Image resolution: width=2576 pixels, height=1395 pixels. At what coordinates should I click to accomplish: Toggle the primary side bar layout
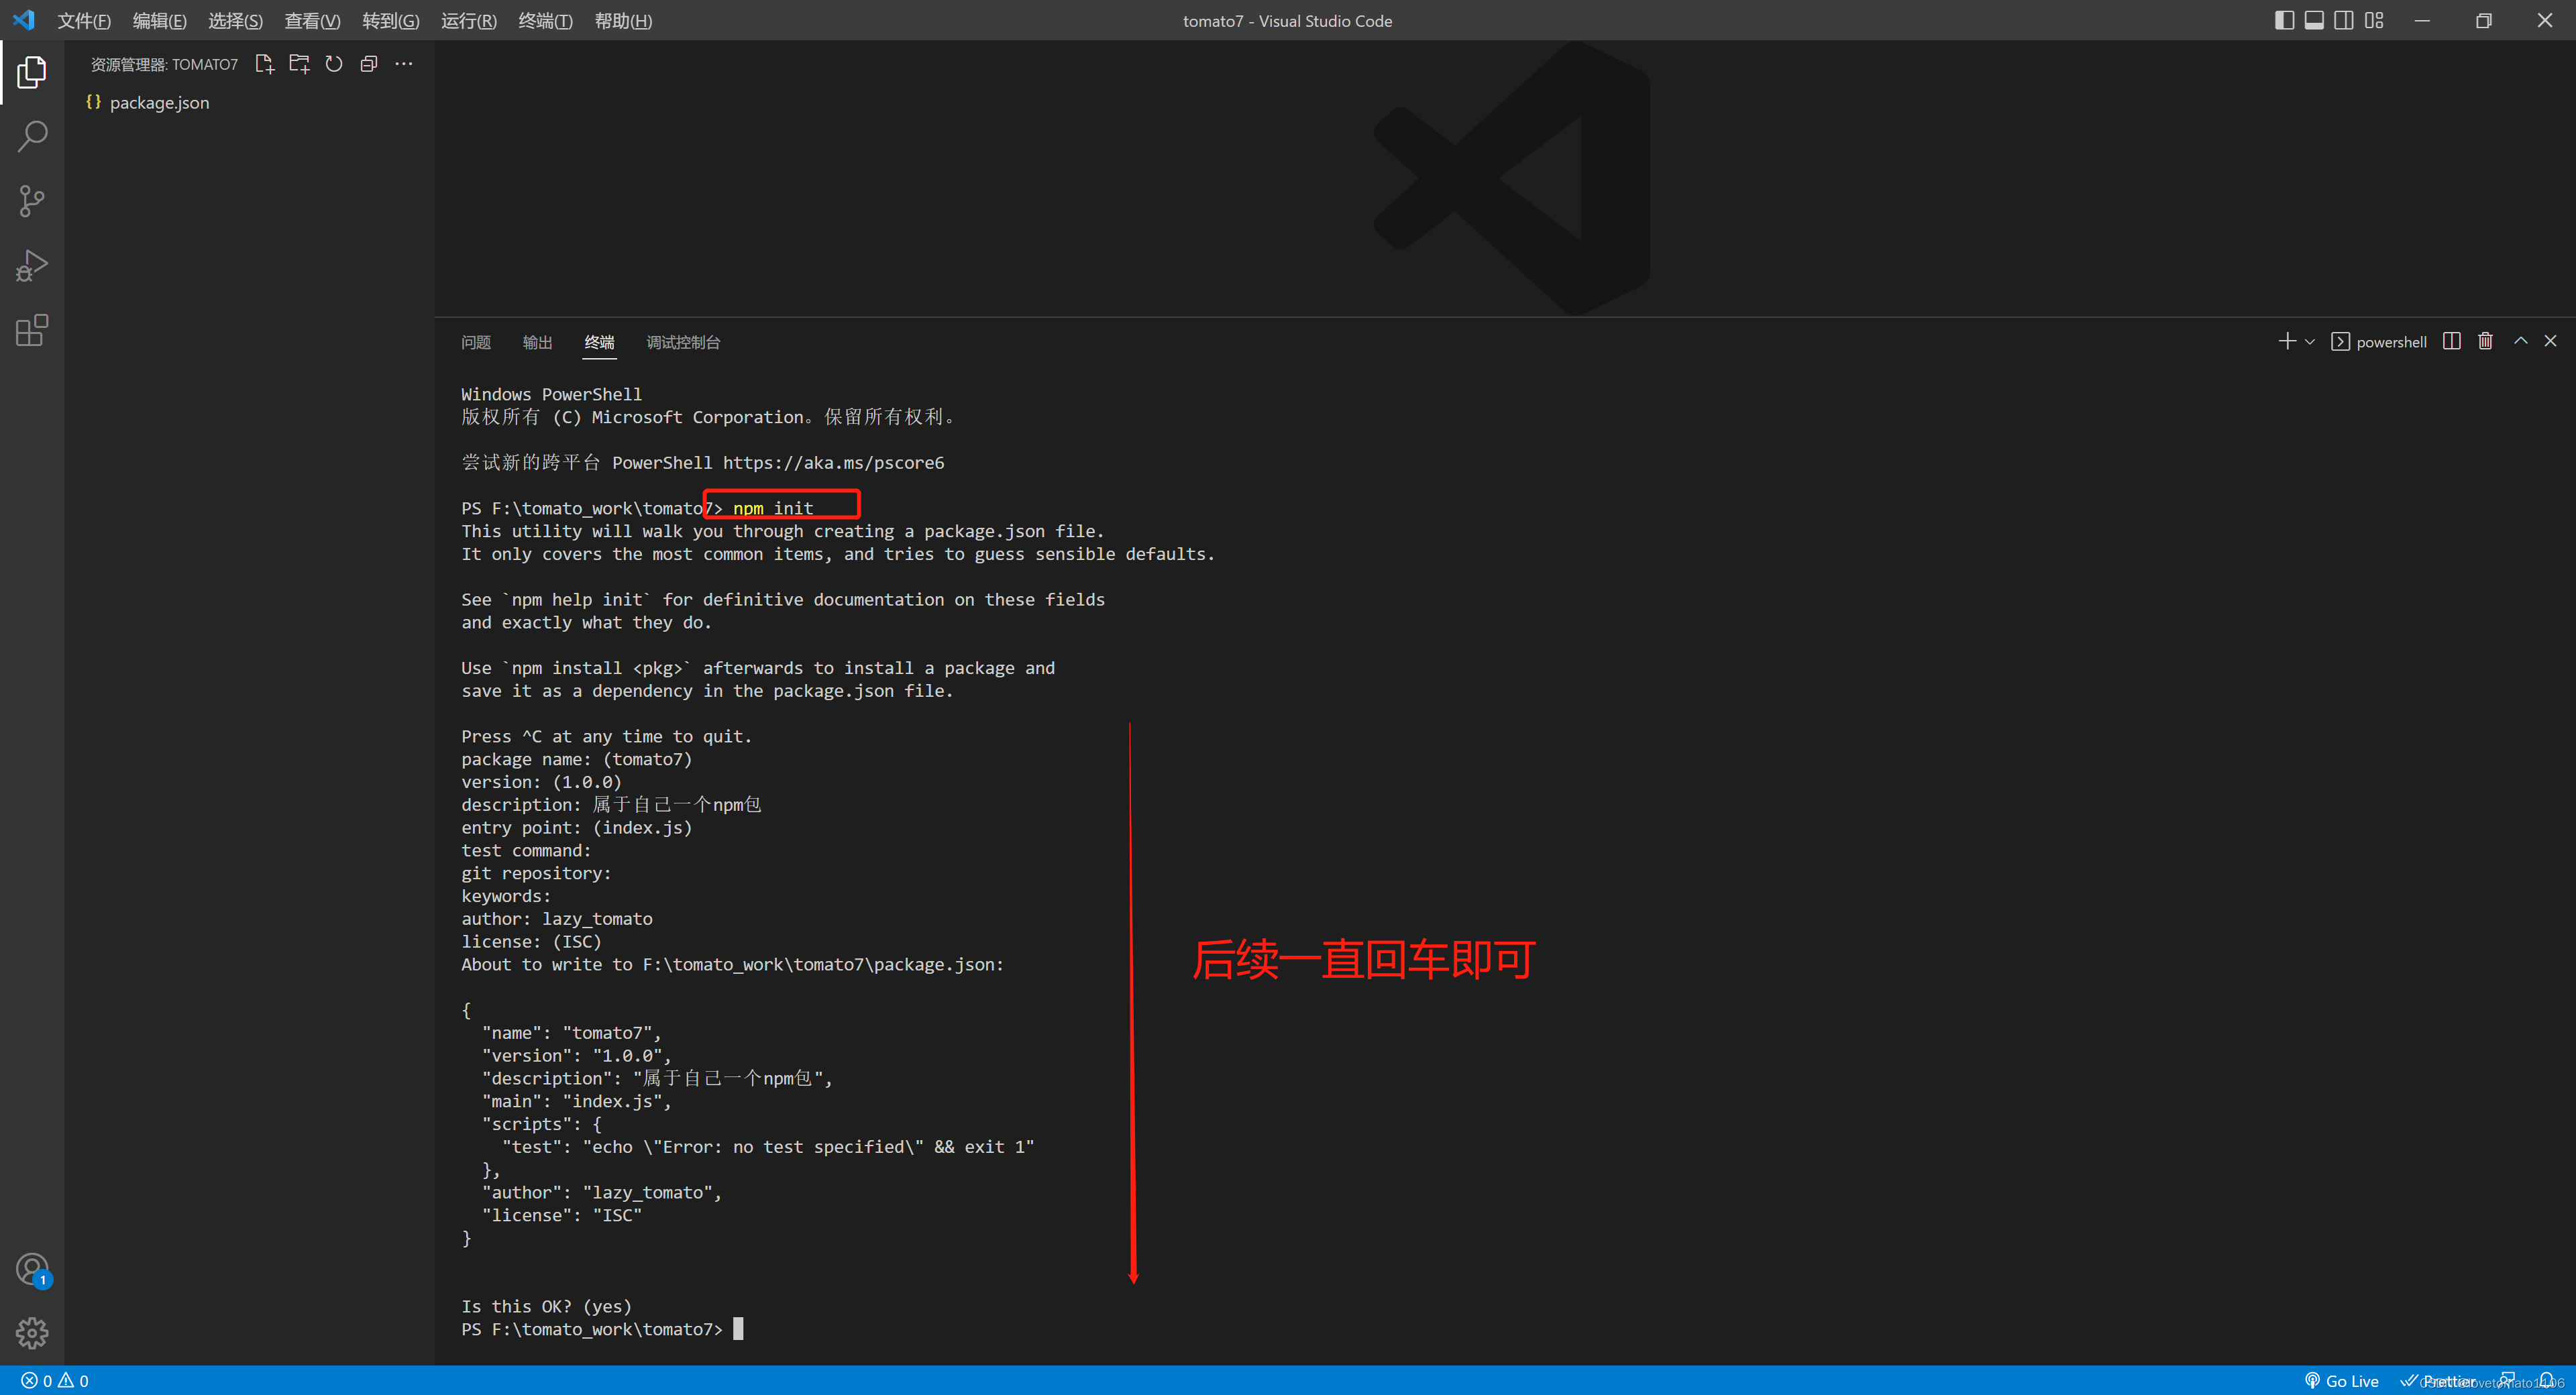2284,20
